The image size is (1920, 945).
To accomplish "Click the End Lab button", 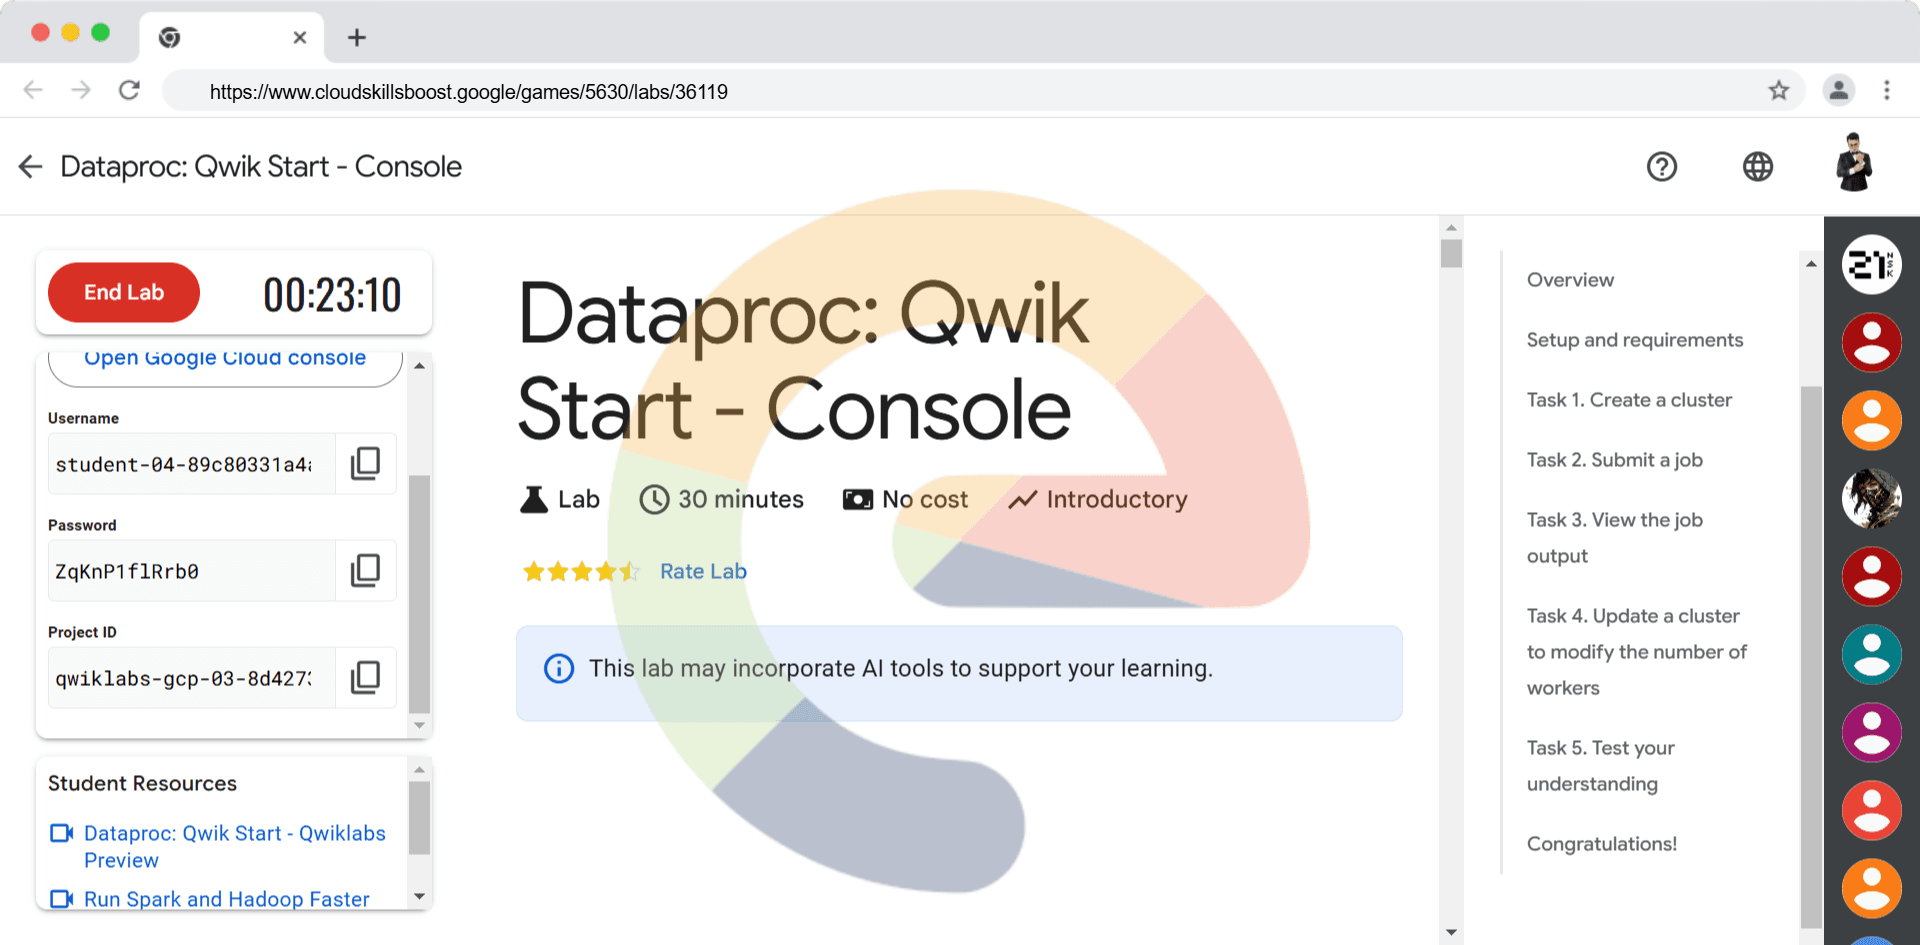I will [124, 293].
